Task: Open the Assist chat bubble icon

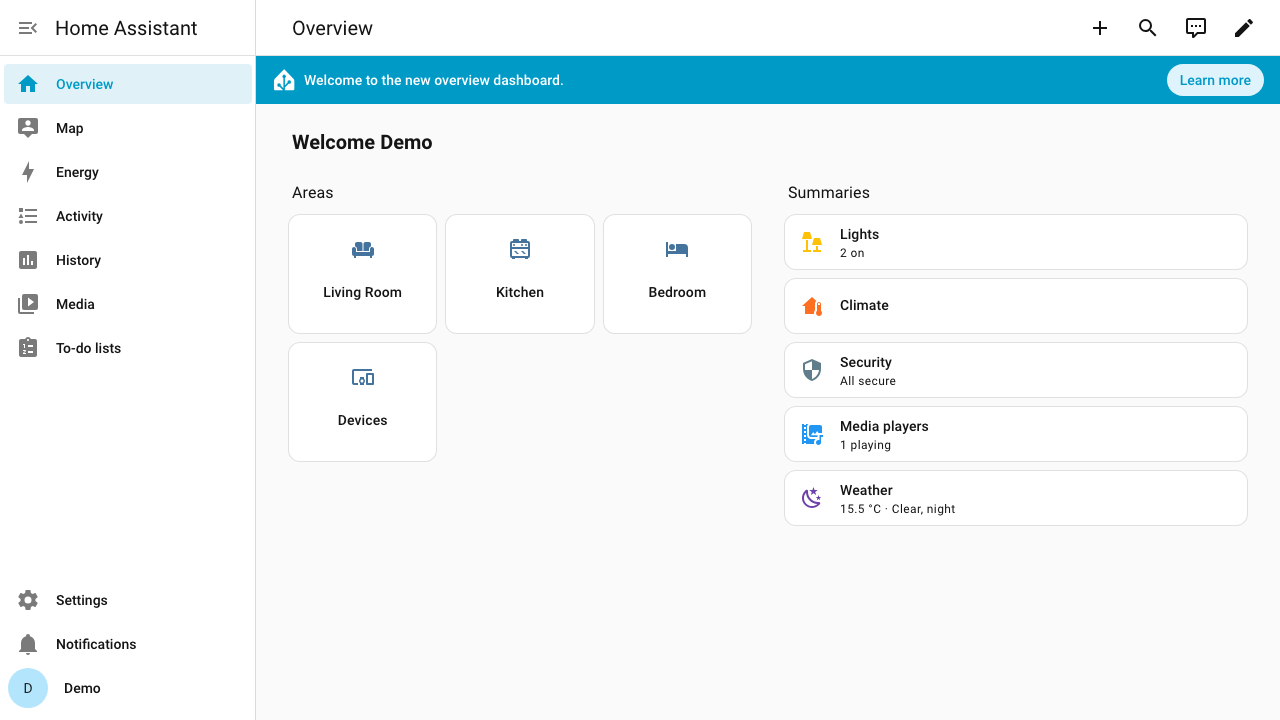Action: [1196, 28]
